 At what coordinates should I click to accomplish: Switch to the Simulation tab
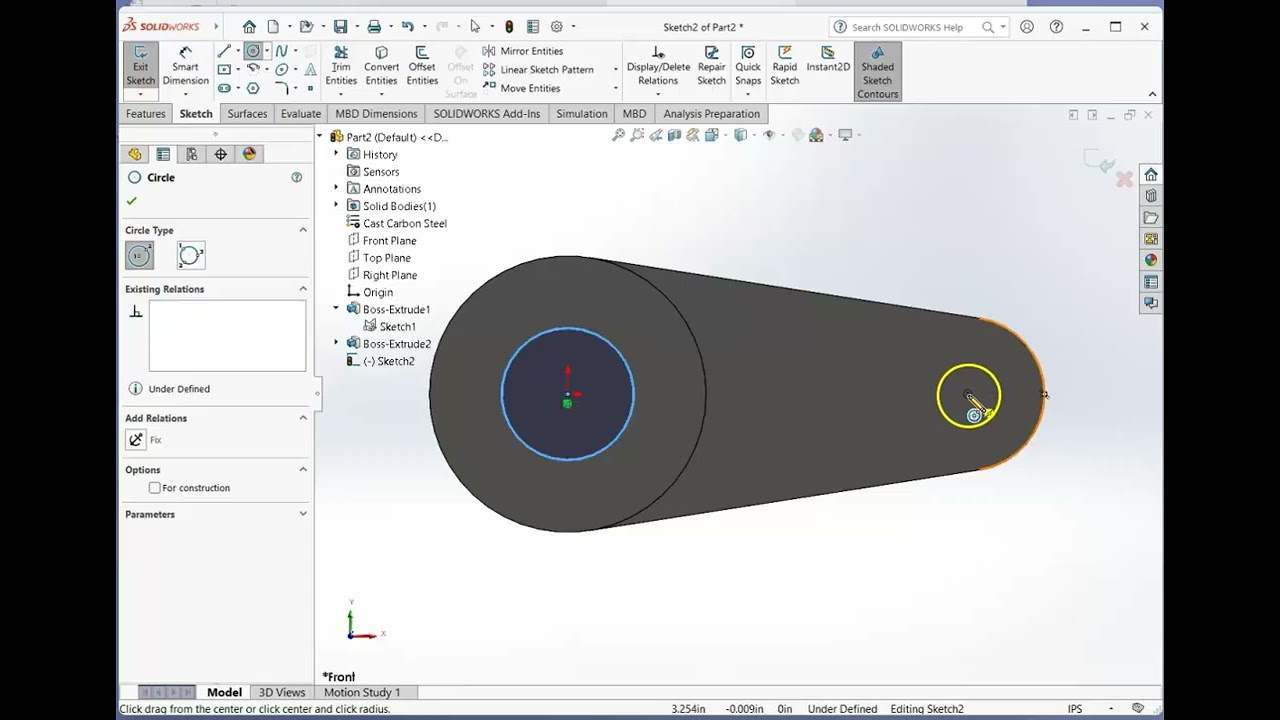582,114
